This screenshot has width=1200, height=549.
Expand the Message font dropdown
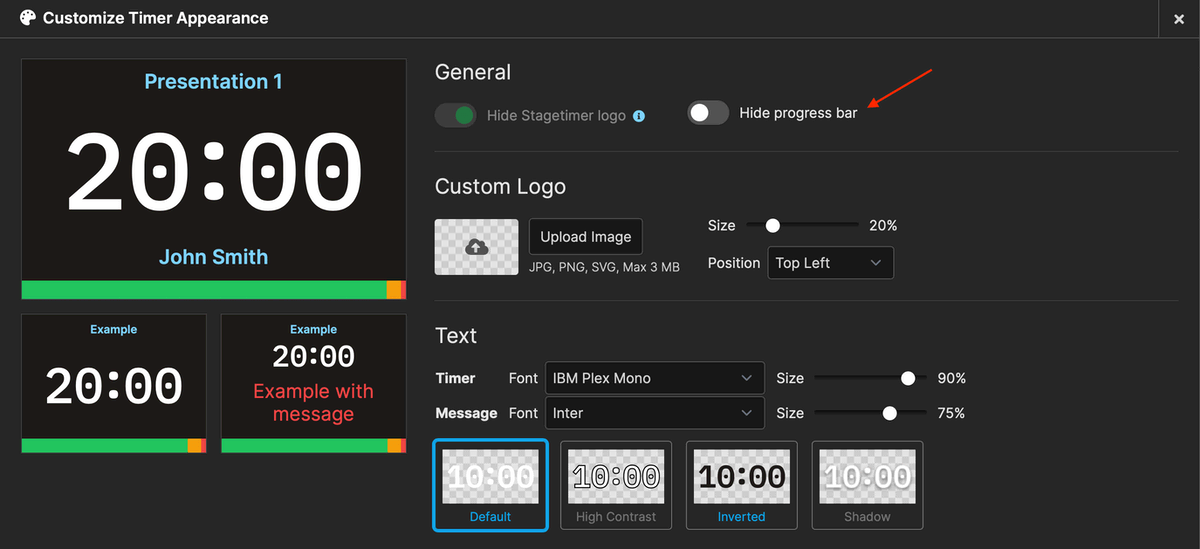pyautogui.click(x=654, y=413)
